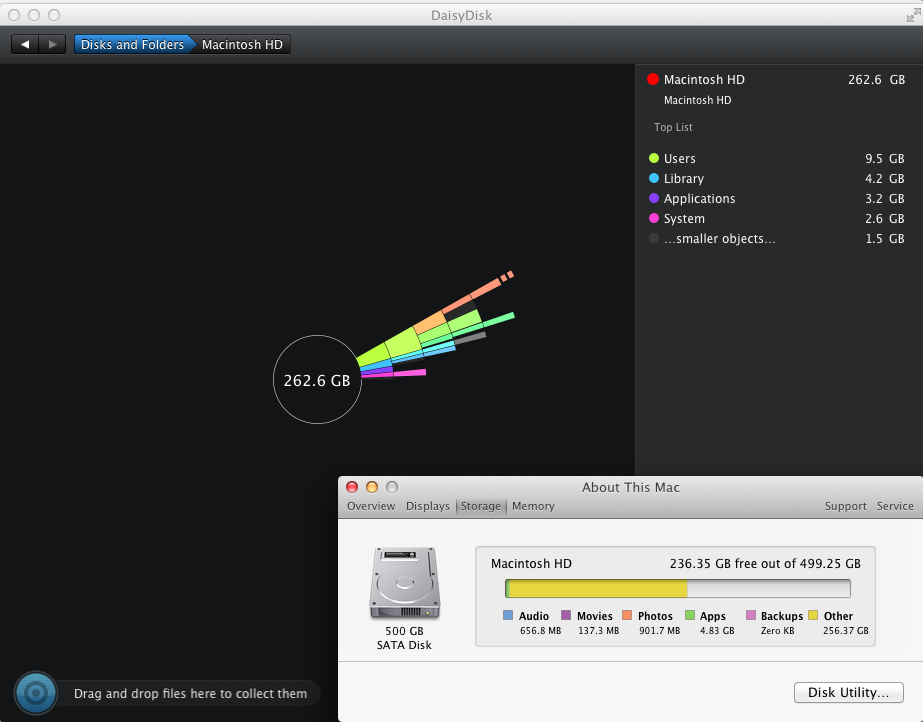Click the green Users color dot

click(653, 158)
